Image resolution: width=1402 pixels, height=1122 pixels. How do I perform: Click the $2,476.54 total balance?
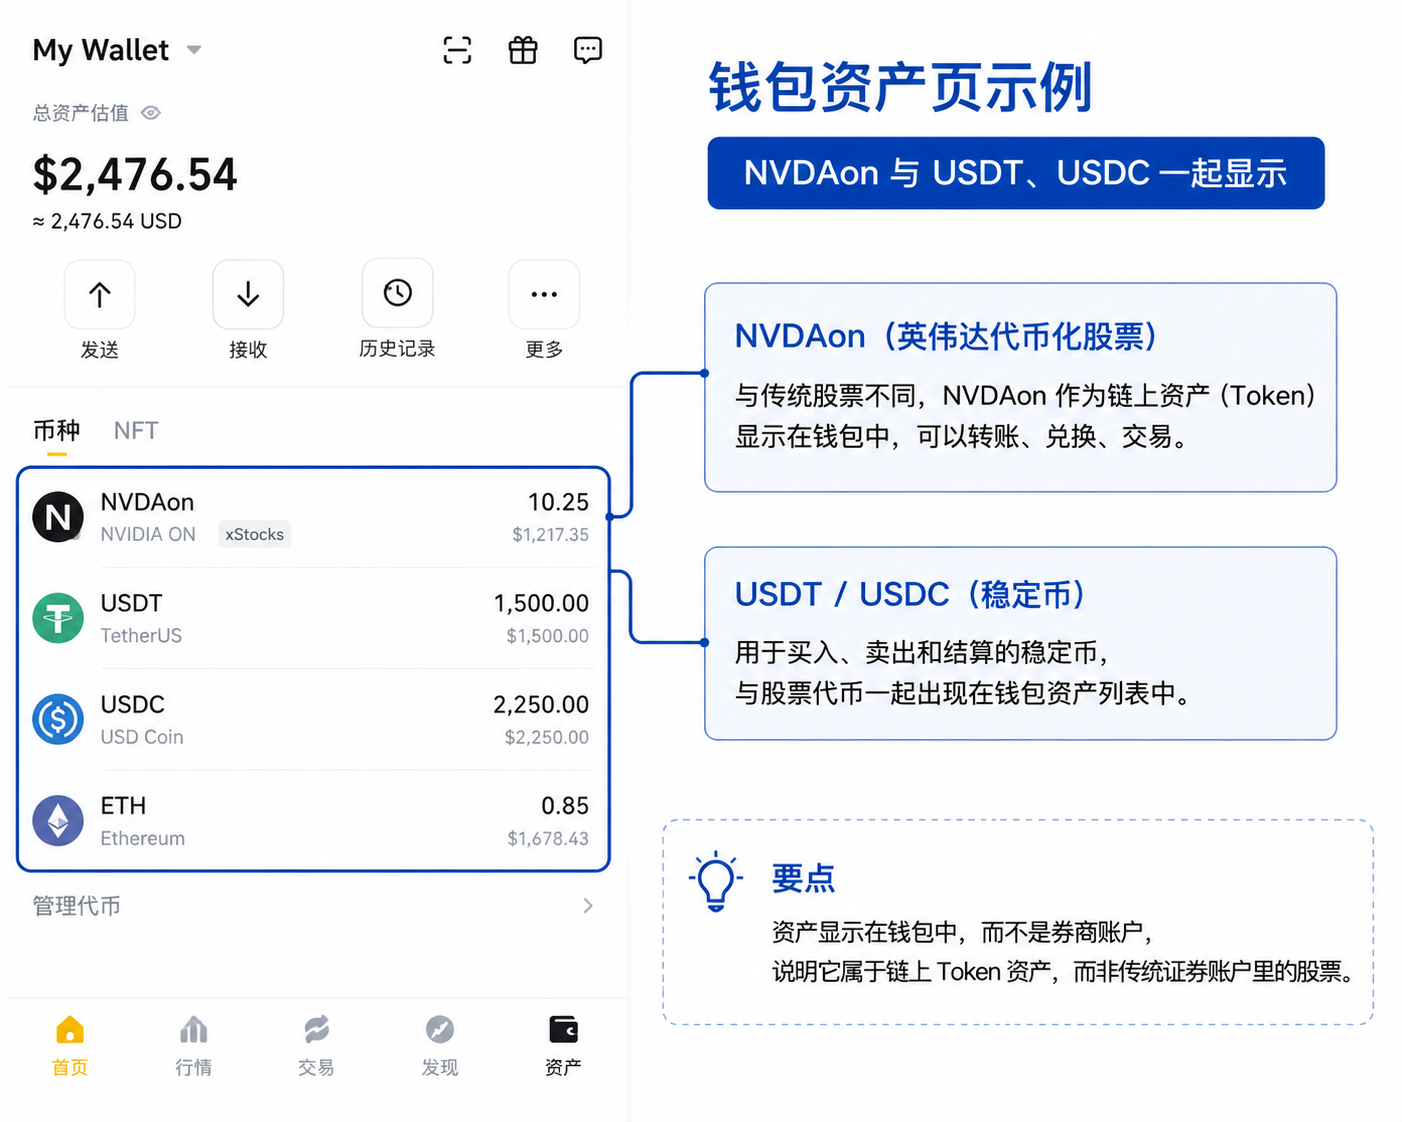coord(135,174)
